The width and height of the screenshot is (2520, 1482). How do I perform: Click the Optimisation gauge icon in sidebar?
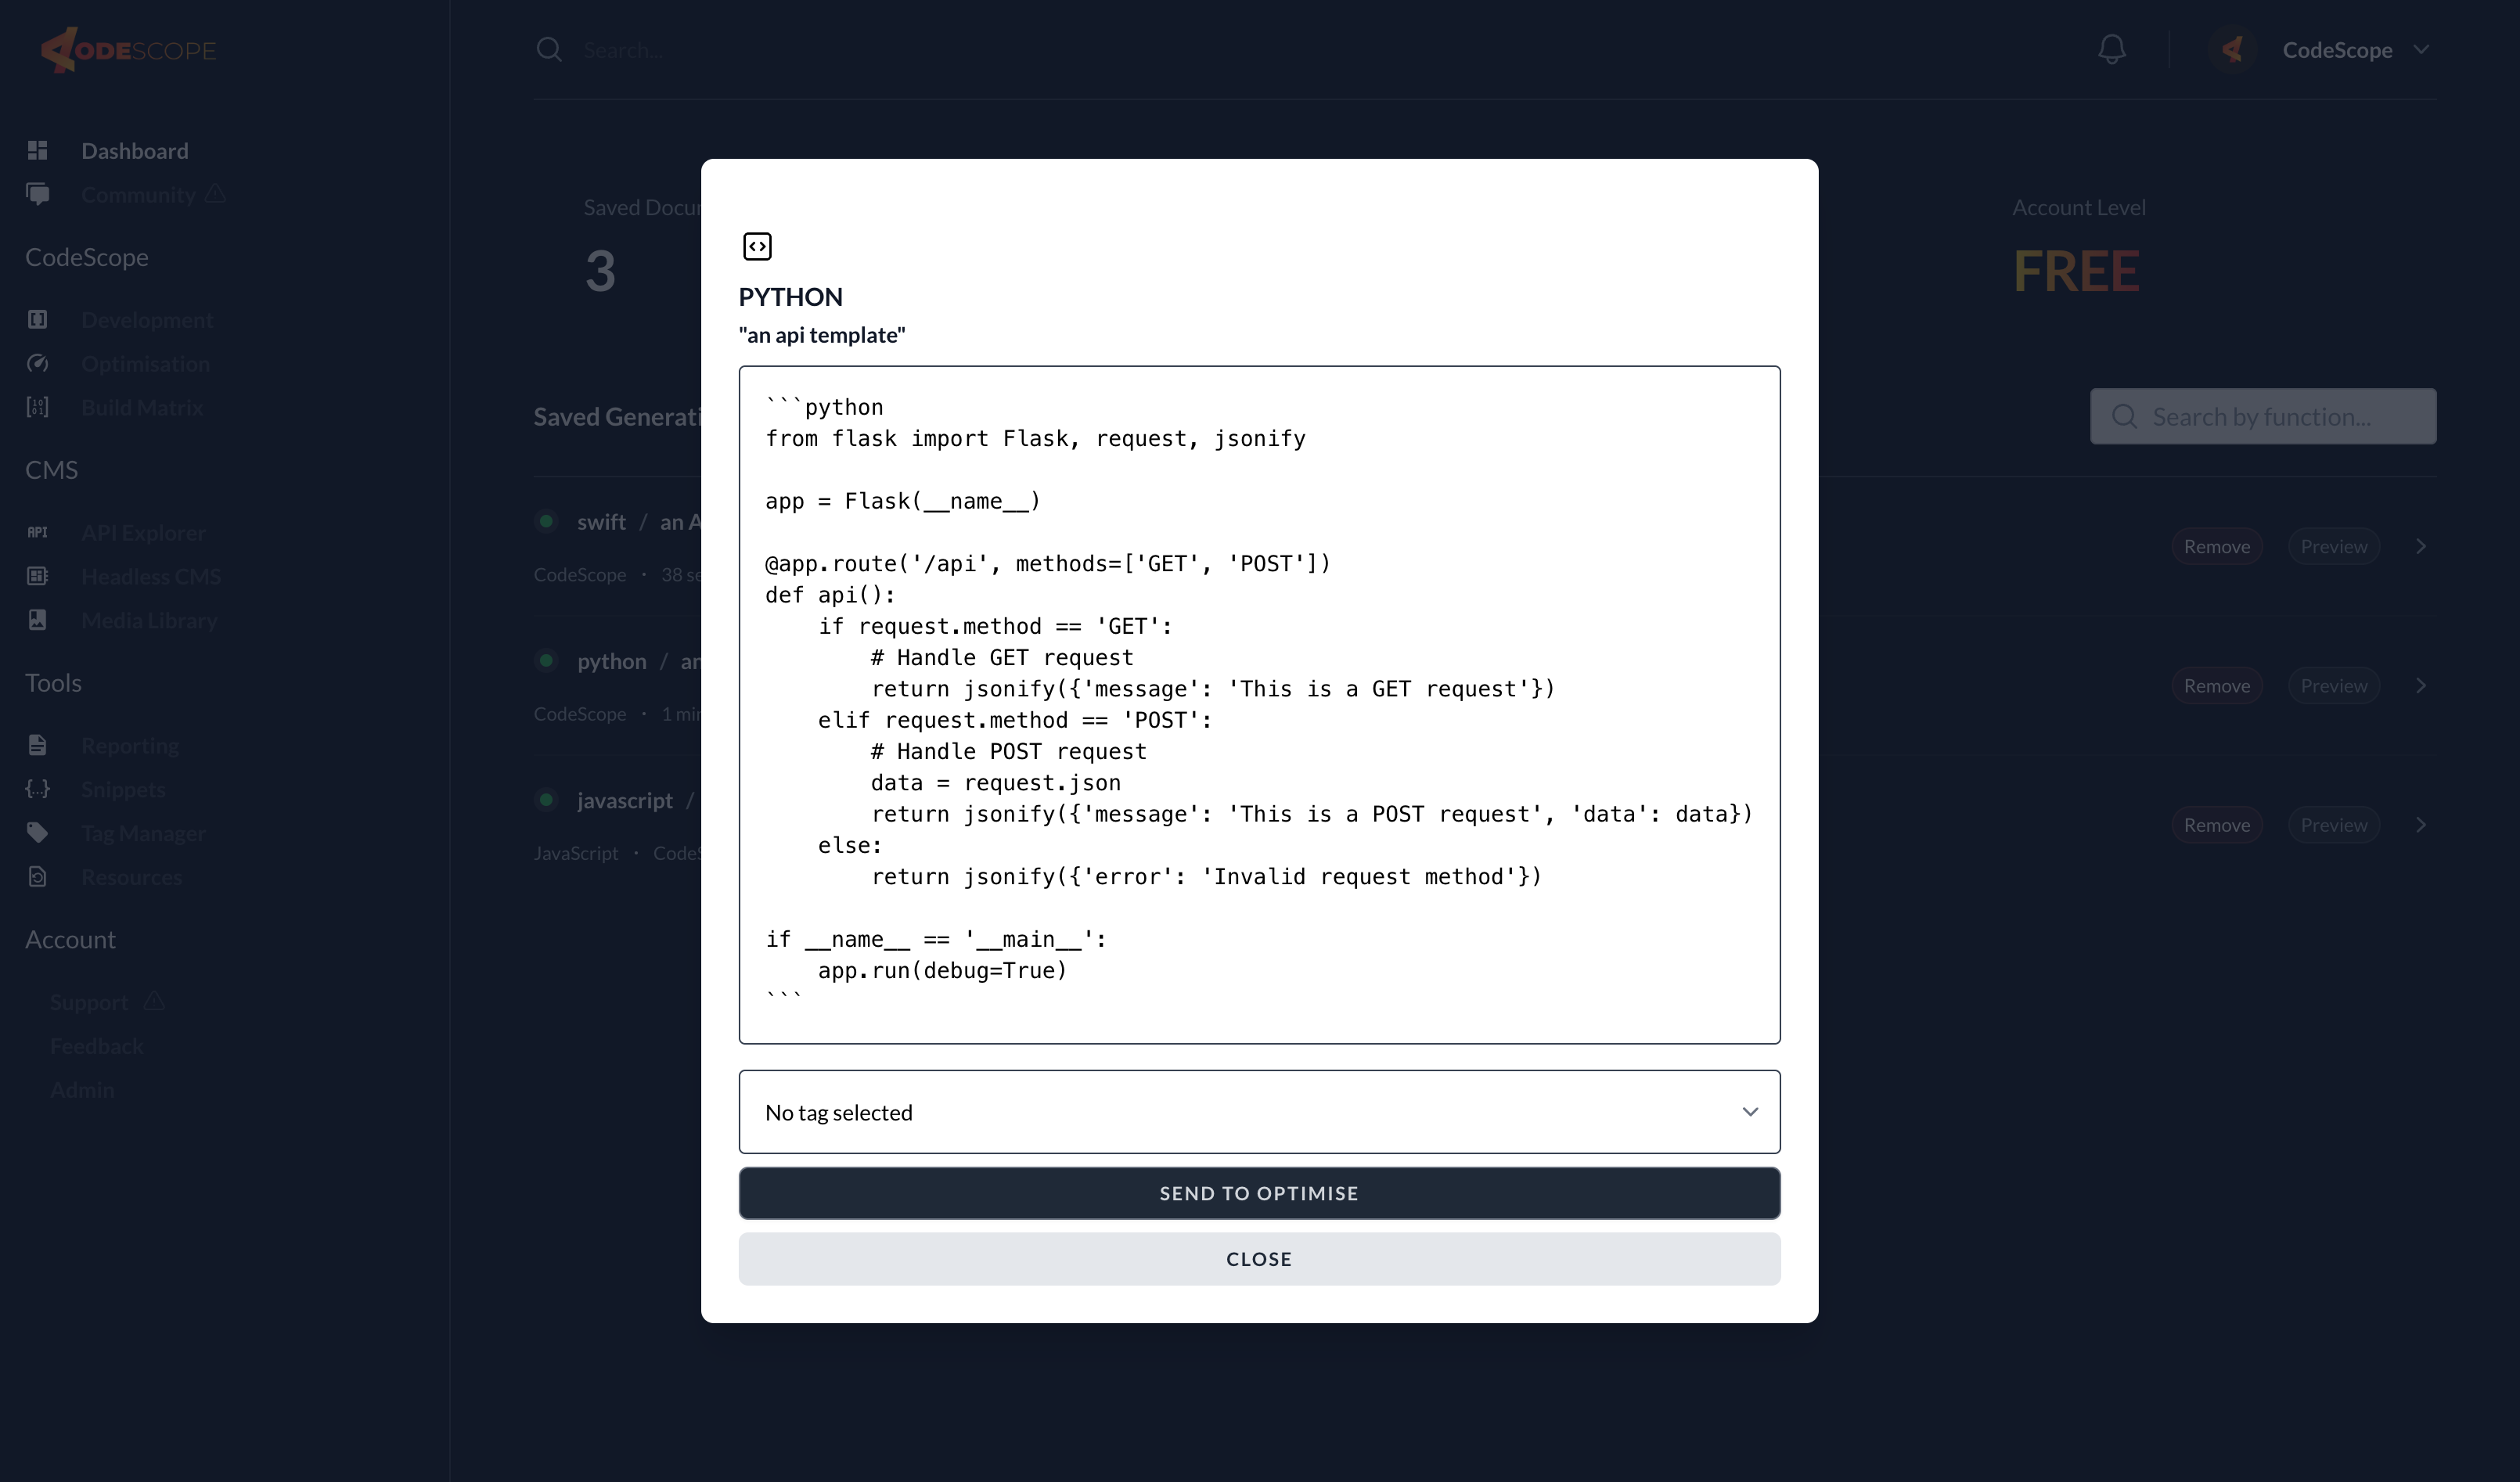(x=38, y=363)
